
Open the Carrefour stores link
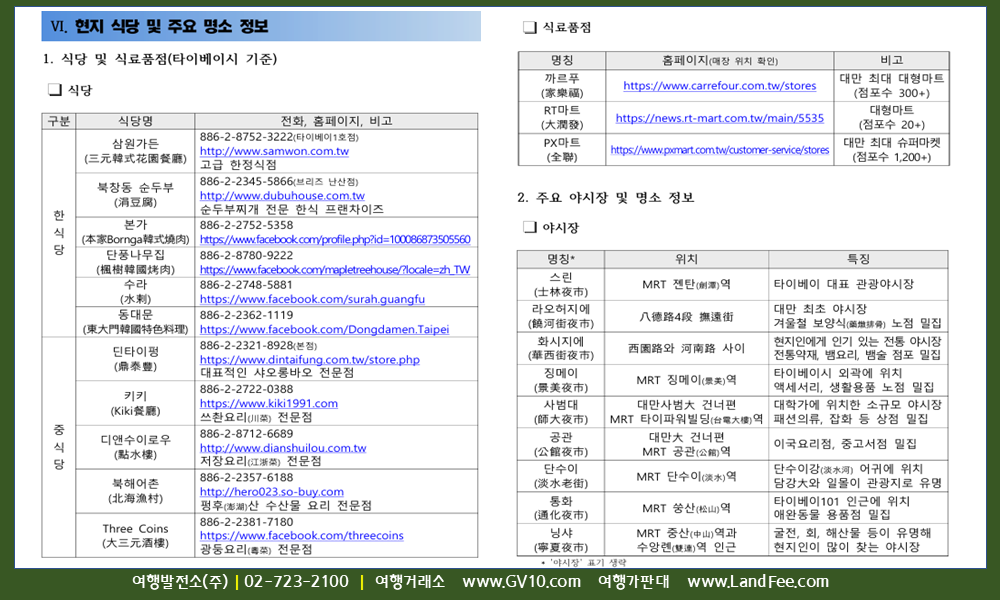[x=719, y=86]
